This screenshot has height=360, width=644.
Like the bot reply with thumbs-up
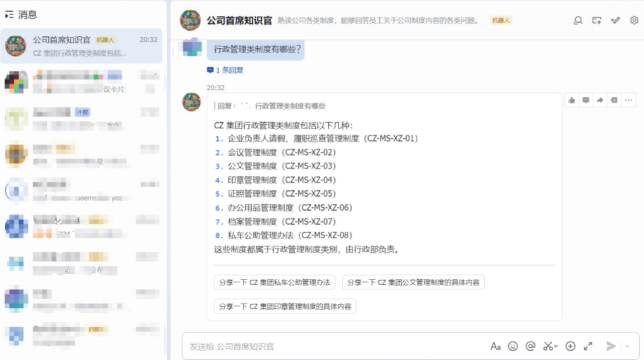pos(572,100)
